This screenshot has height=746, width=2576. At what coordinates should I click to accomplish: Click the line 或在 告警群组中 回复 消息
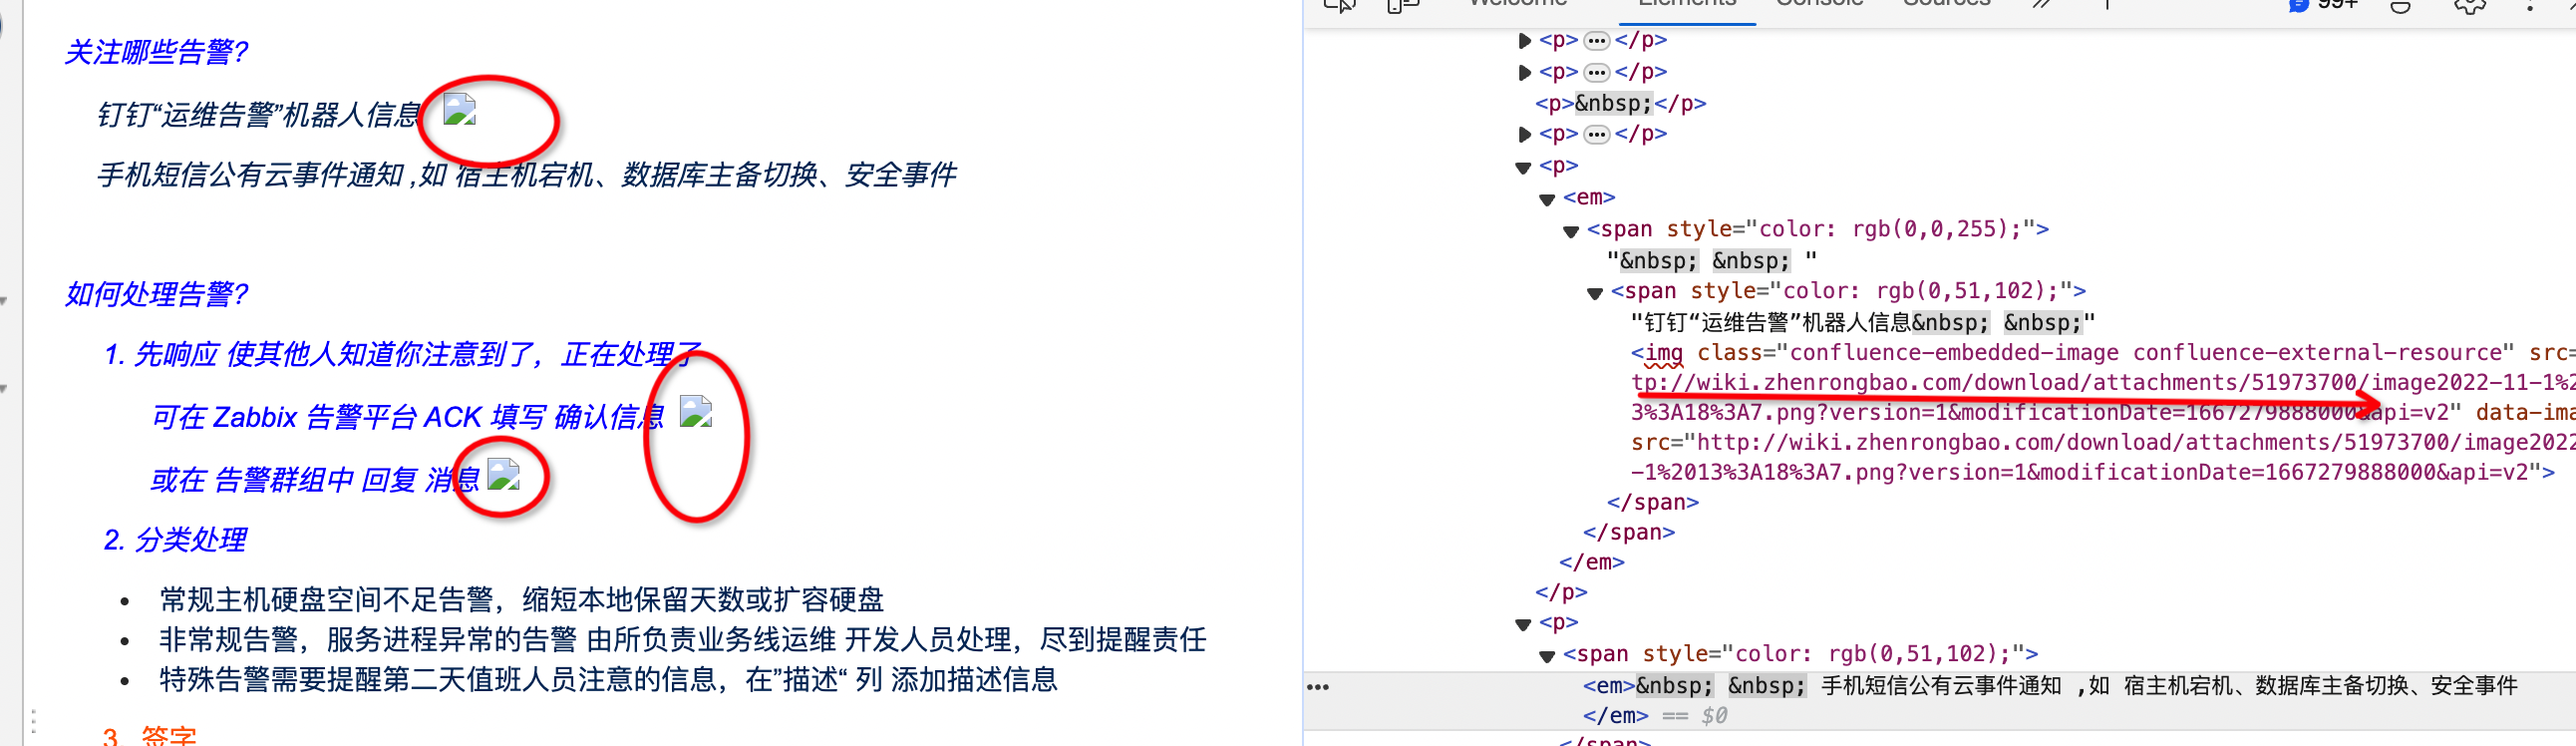[315, 480]
